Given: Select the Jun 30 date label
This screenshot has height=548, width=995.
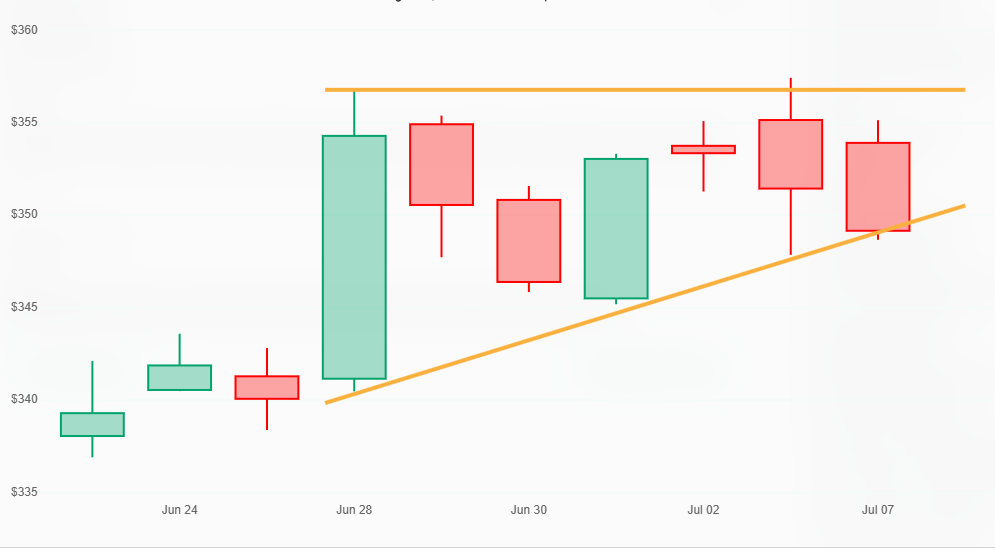Looking at the screenshot, I should pos(529,510).
